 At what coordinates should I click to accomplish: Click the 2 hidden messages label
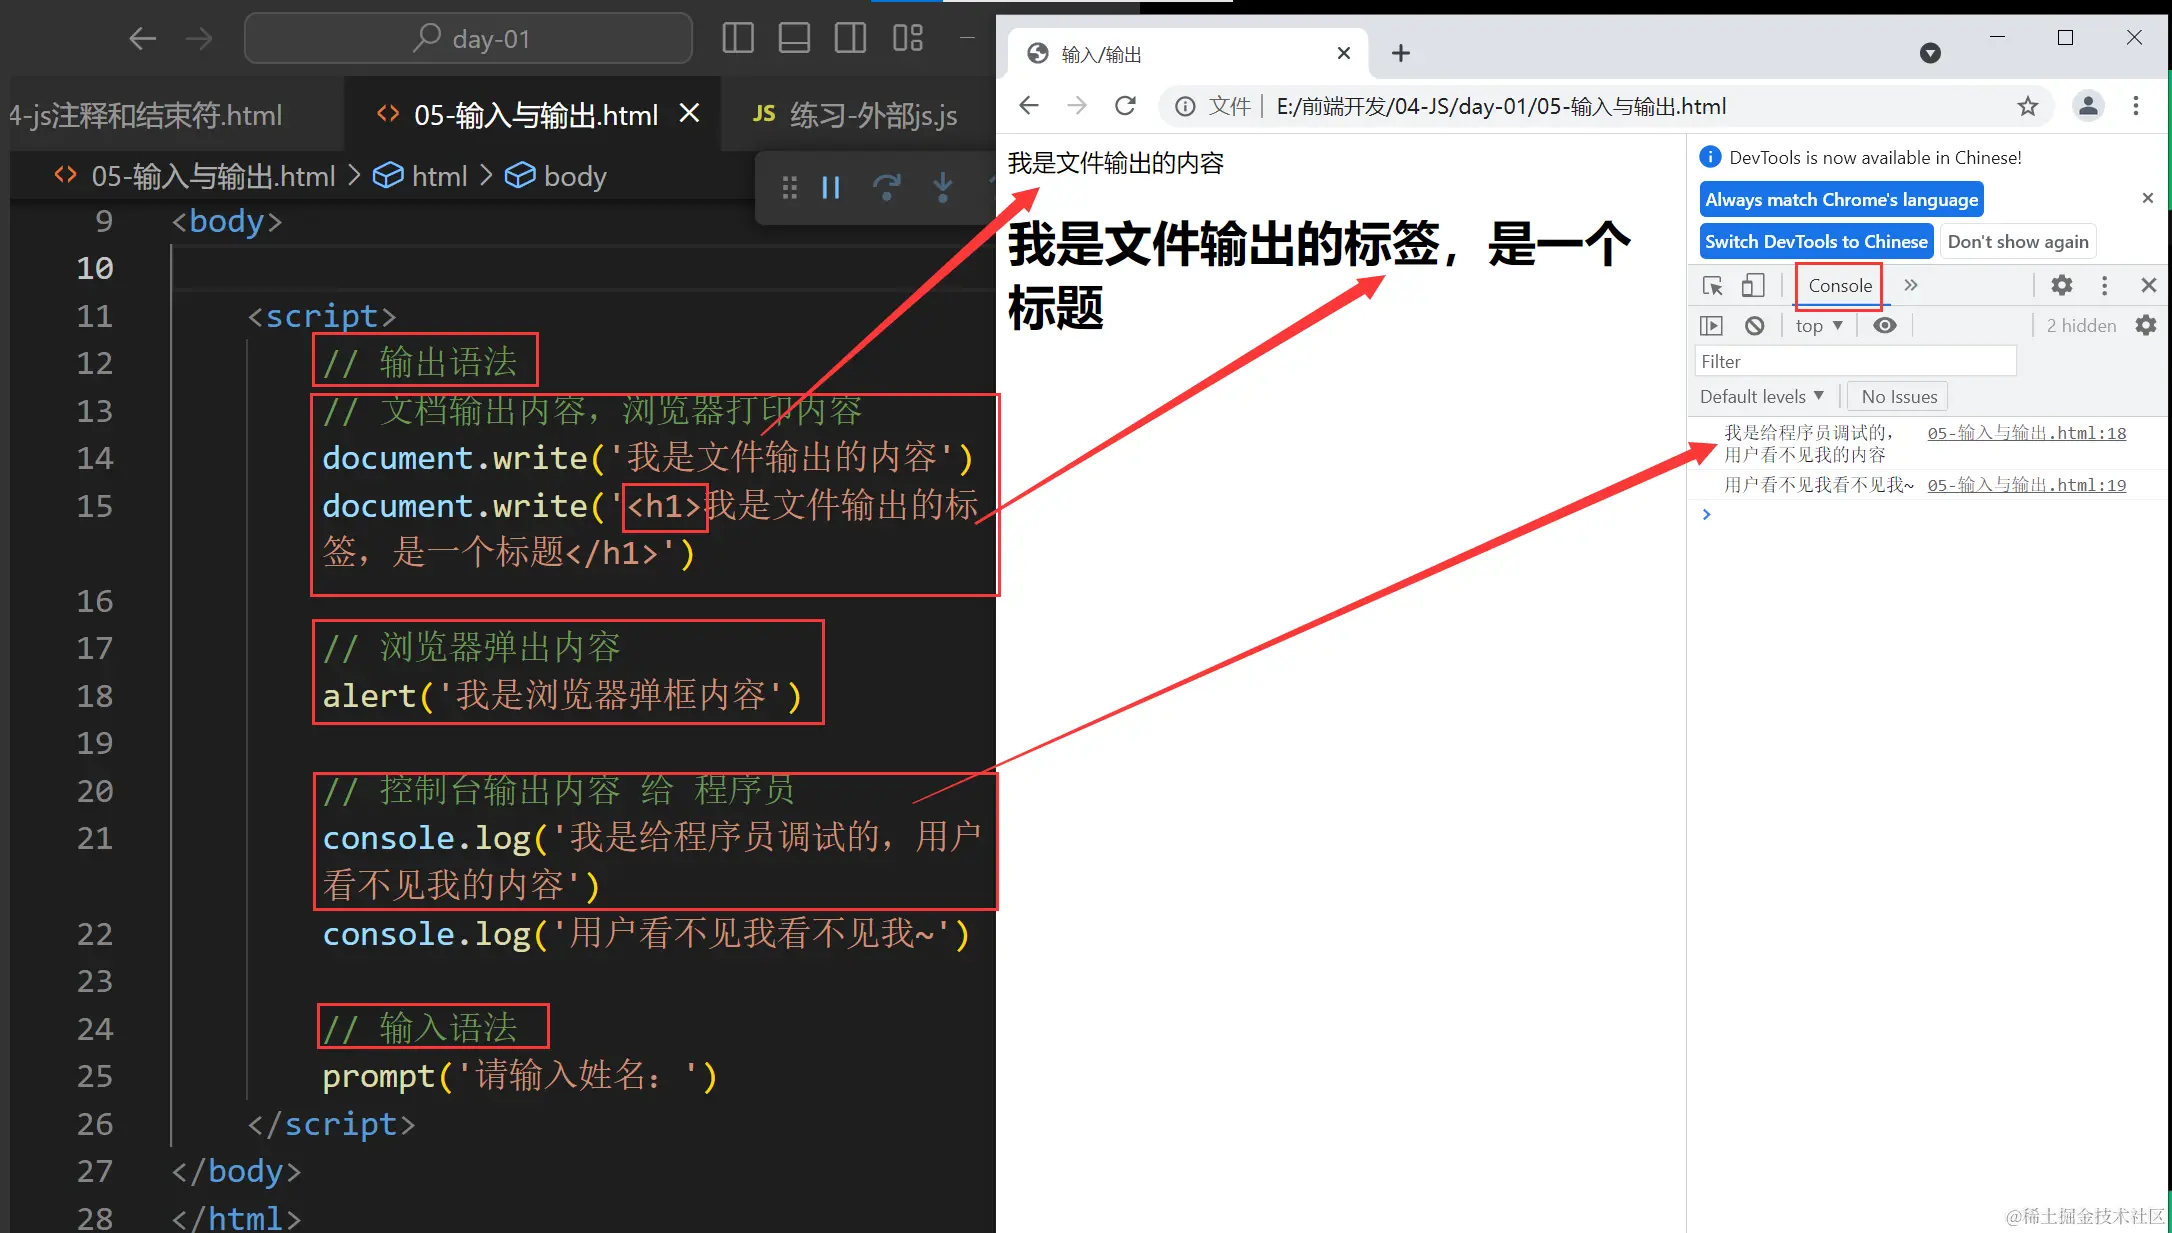(2081, 326)
